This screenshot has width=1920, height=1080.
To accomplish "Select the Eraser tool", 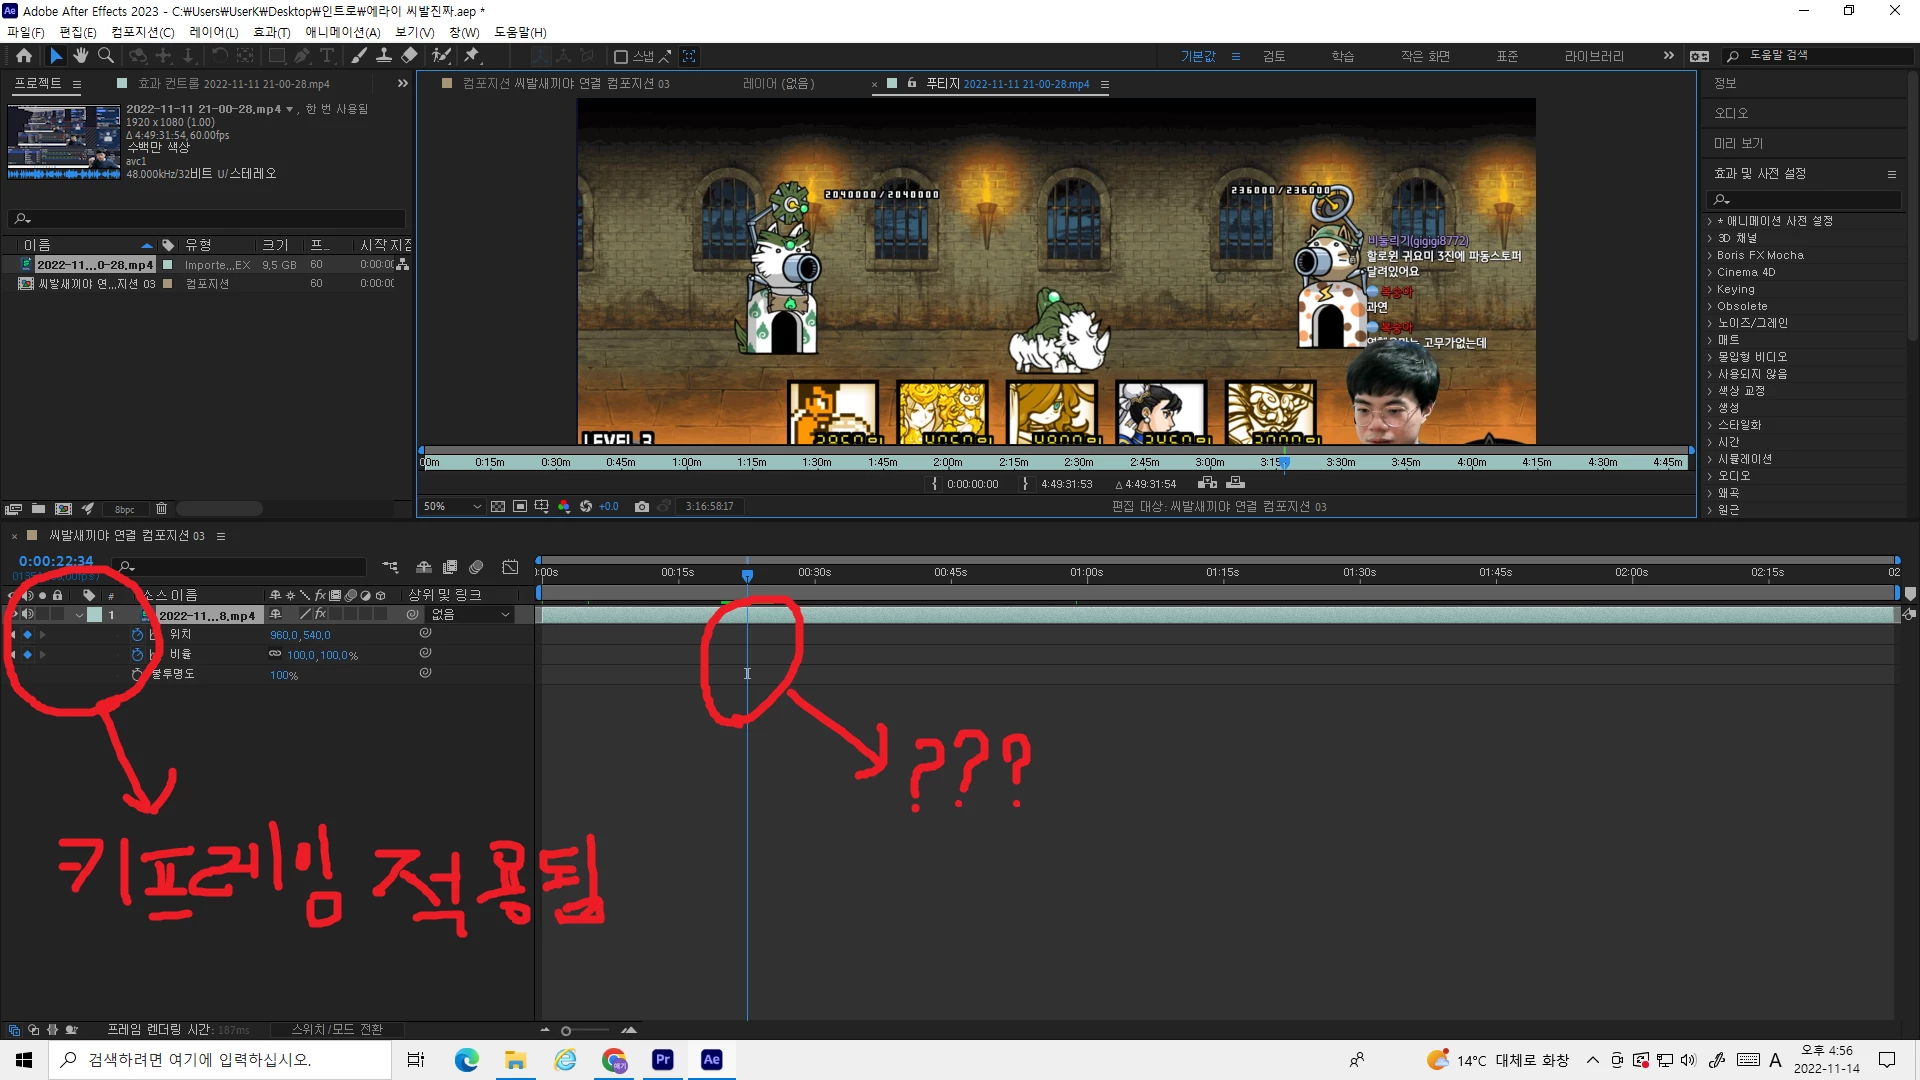I will tap(409, 56).
